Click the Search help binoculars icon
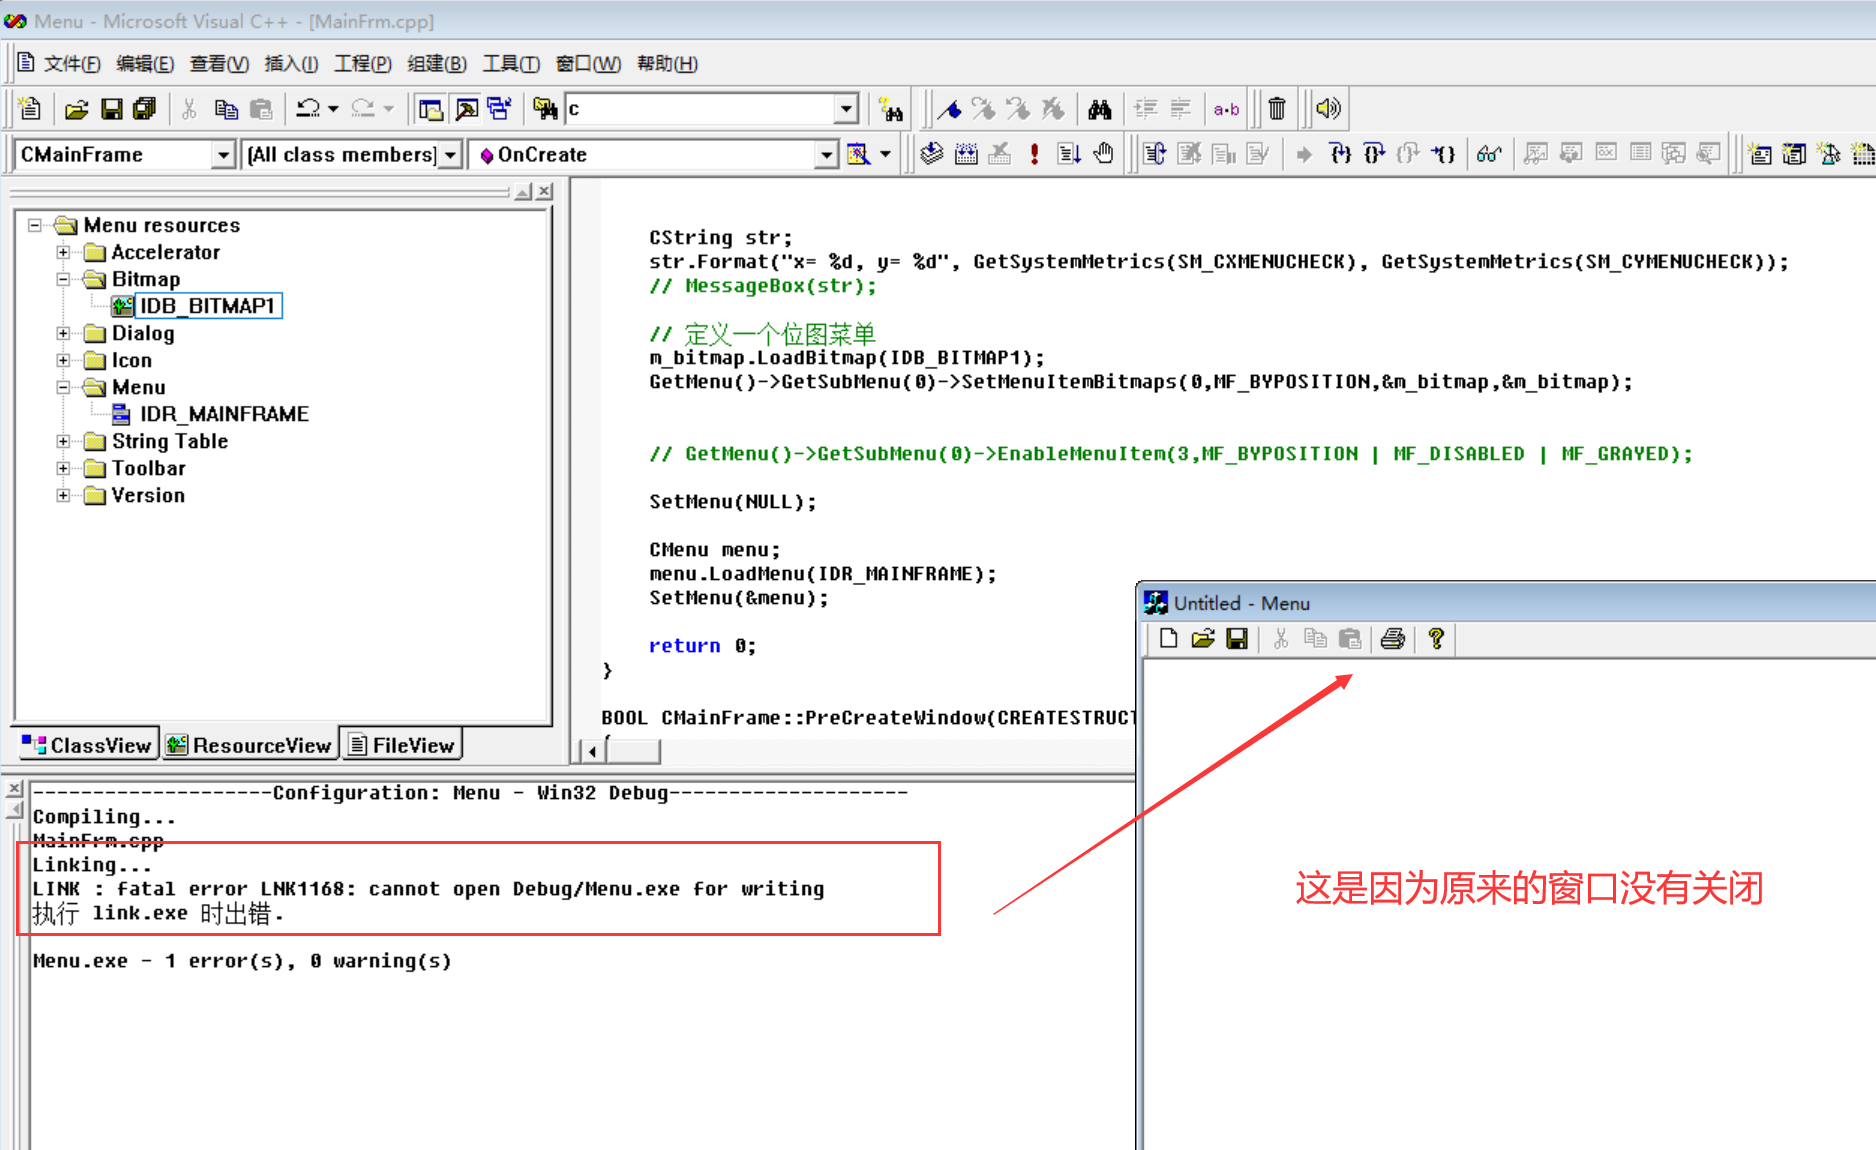This screenshot has height=1150, width=1876. pos(890,108)
